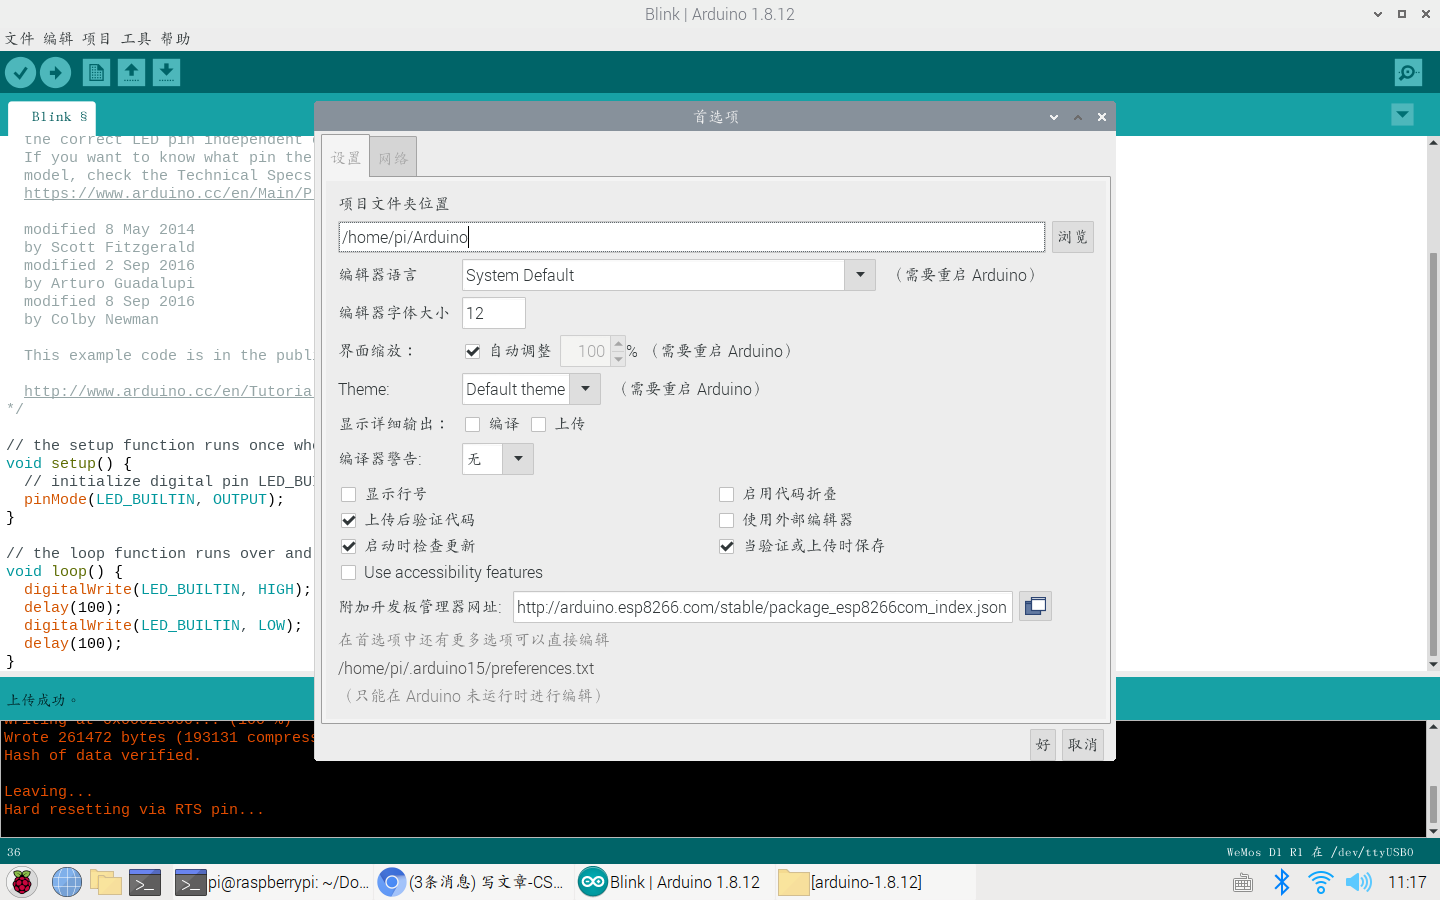Open the 编辑器语言 System Default dropdown
The height and width of the screenshot is (900, 1440).
860,274
